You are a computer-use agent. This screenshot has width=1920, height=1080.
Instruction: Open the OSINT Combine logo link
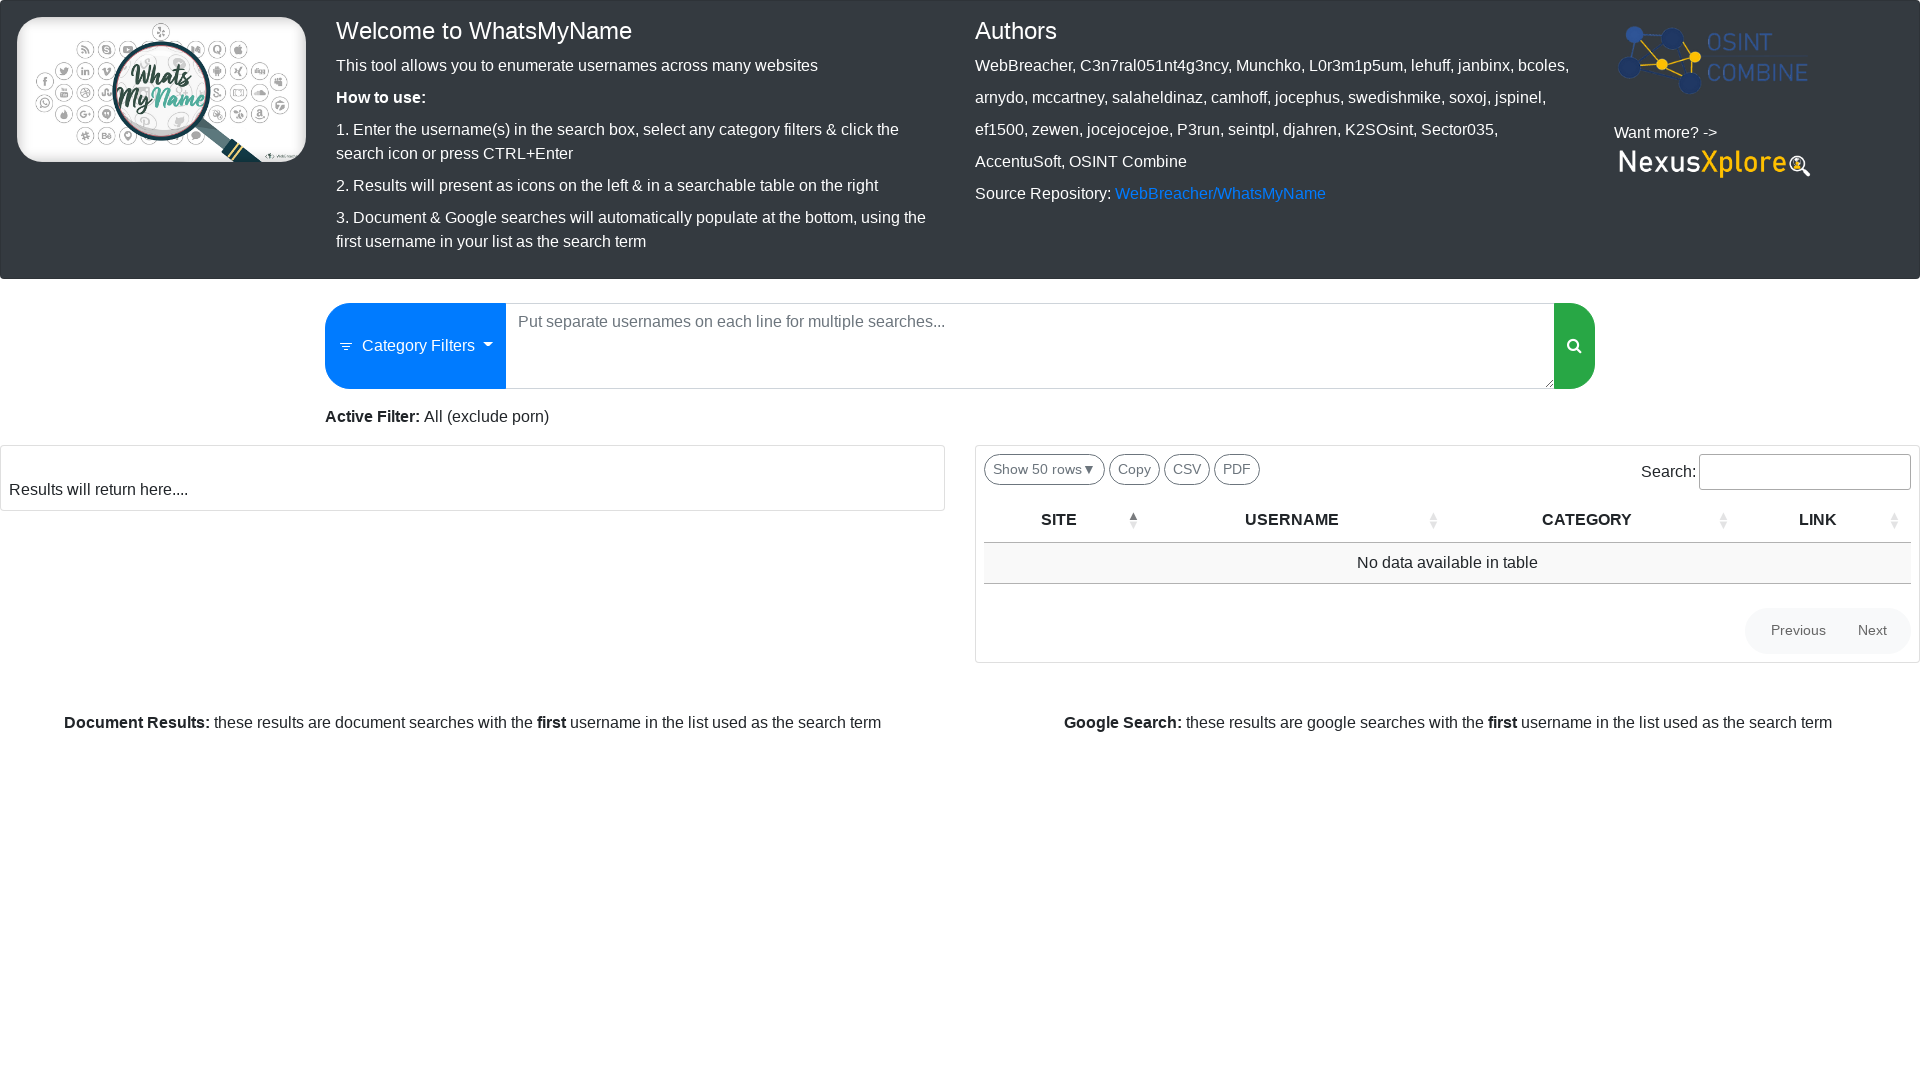(x=1713, y=60)
